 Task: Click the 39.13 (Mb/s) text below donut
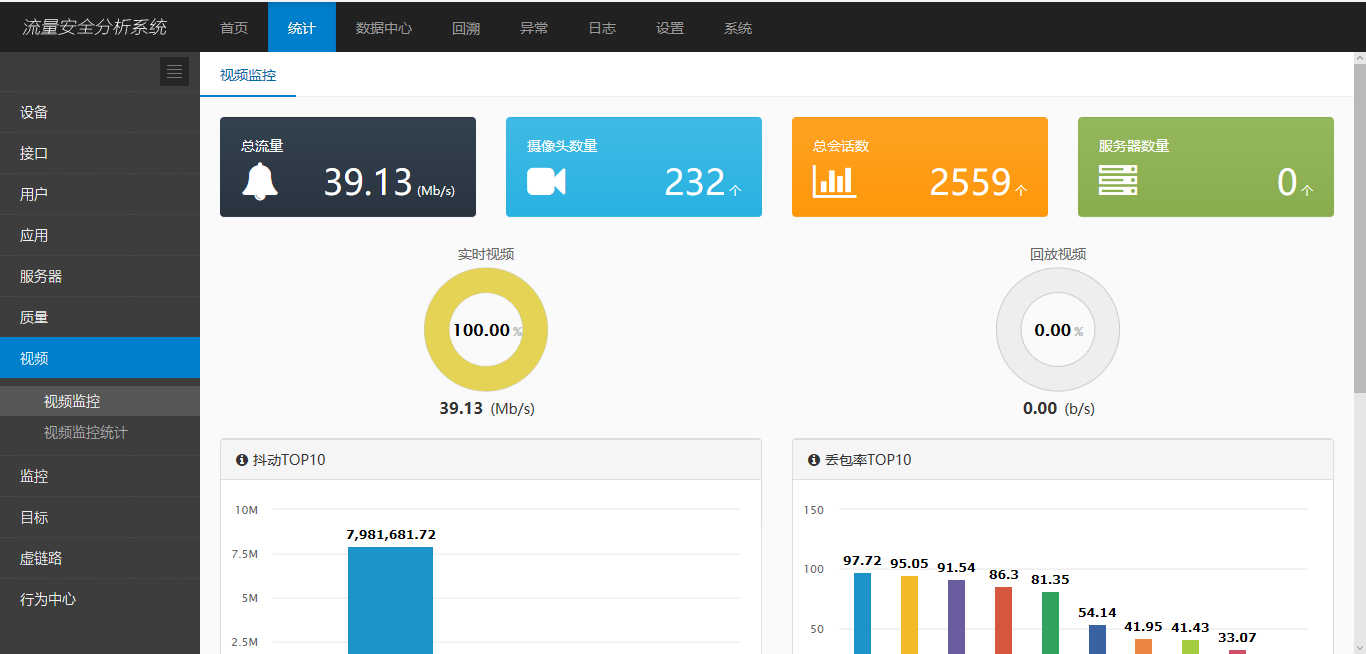[x=487, y=408]
